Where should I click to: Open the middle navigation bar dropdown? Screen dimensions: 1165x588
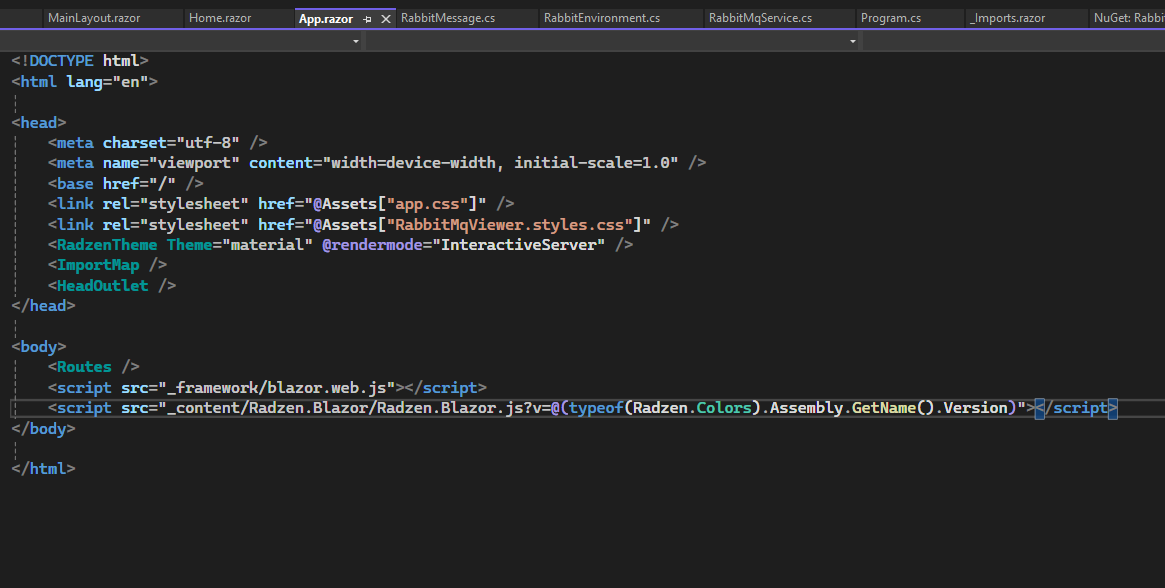pyautogui.click(x=852, y=41)
